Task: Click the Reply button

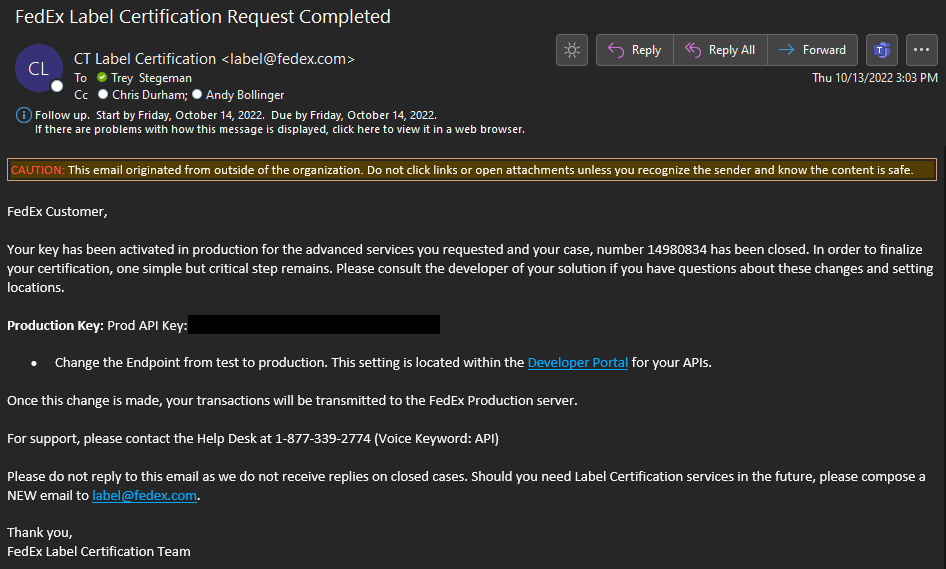Action: click(x=635, y=50)
